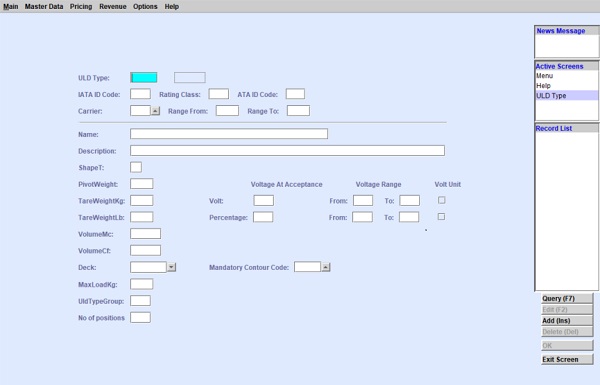Open the Options menu
Image resolution: width=600 pixels, height=385 pixels.
coord(145,7)
